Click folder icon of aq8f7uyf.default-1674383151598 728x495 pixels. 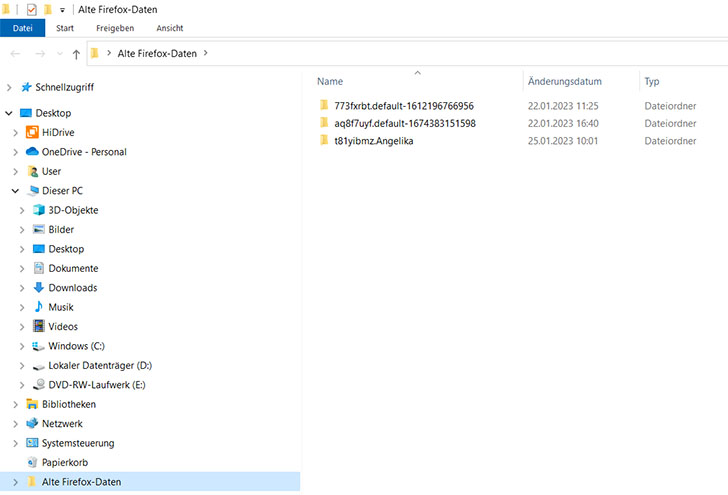324,123
